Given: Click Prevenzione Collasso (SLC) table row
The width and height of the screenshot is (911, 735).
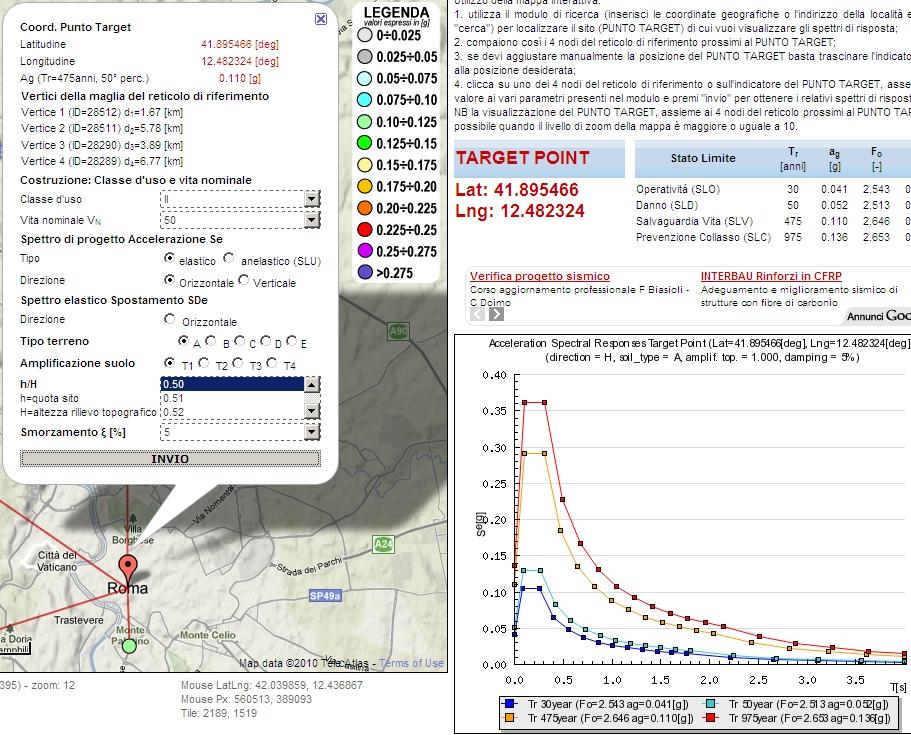Looking at the screenshot, I should tap(773, 237).
